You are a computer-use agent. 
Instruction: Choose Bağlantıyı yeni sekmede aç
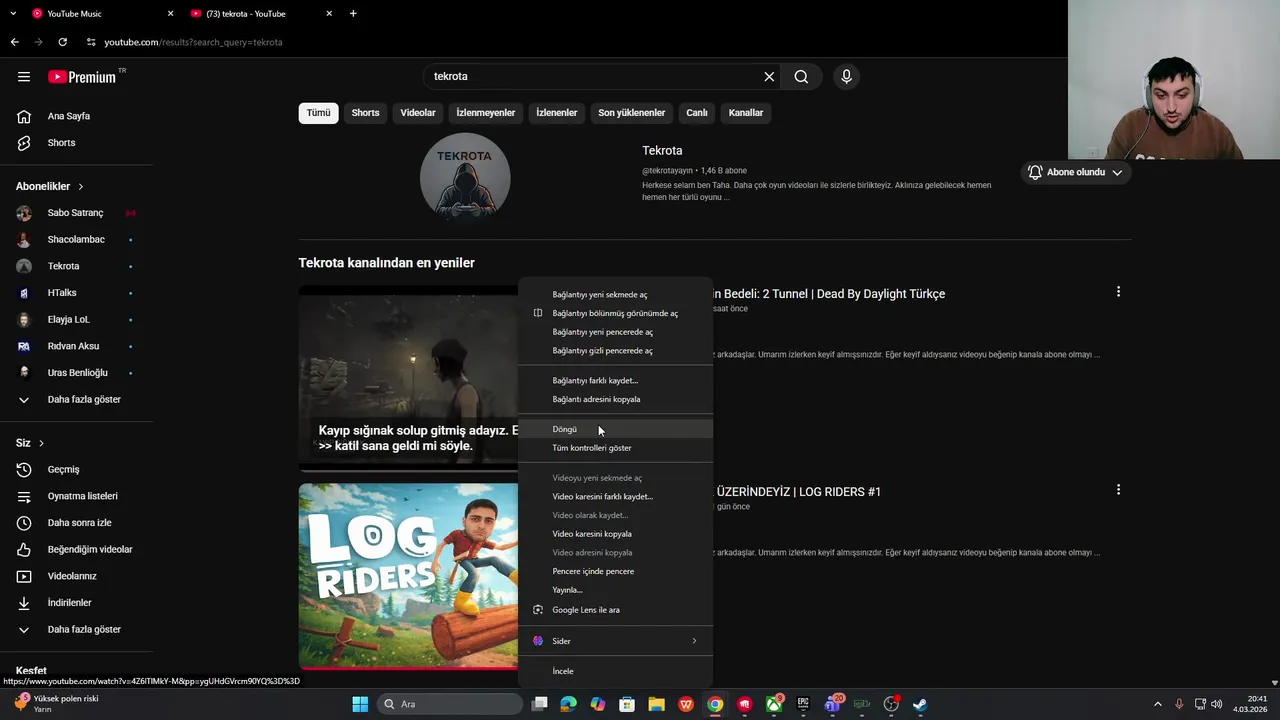615,295
